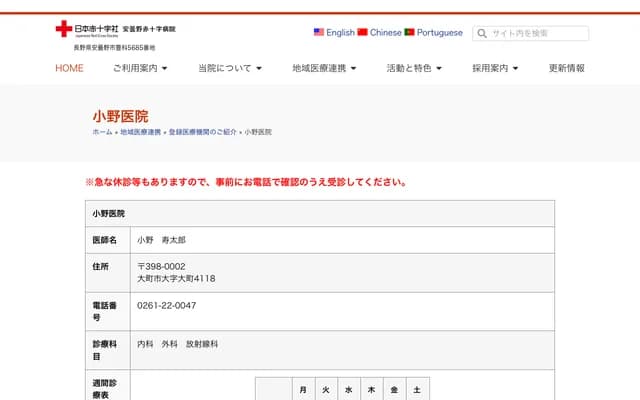Expand the ご利用案内 dropdown menu
This screenshot has height=400, width=640.
click(140, 68)
